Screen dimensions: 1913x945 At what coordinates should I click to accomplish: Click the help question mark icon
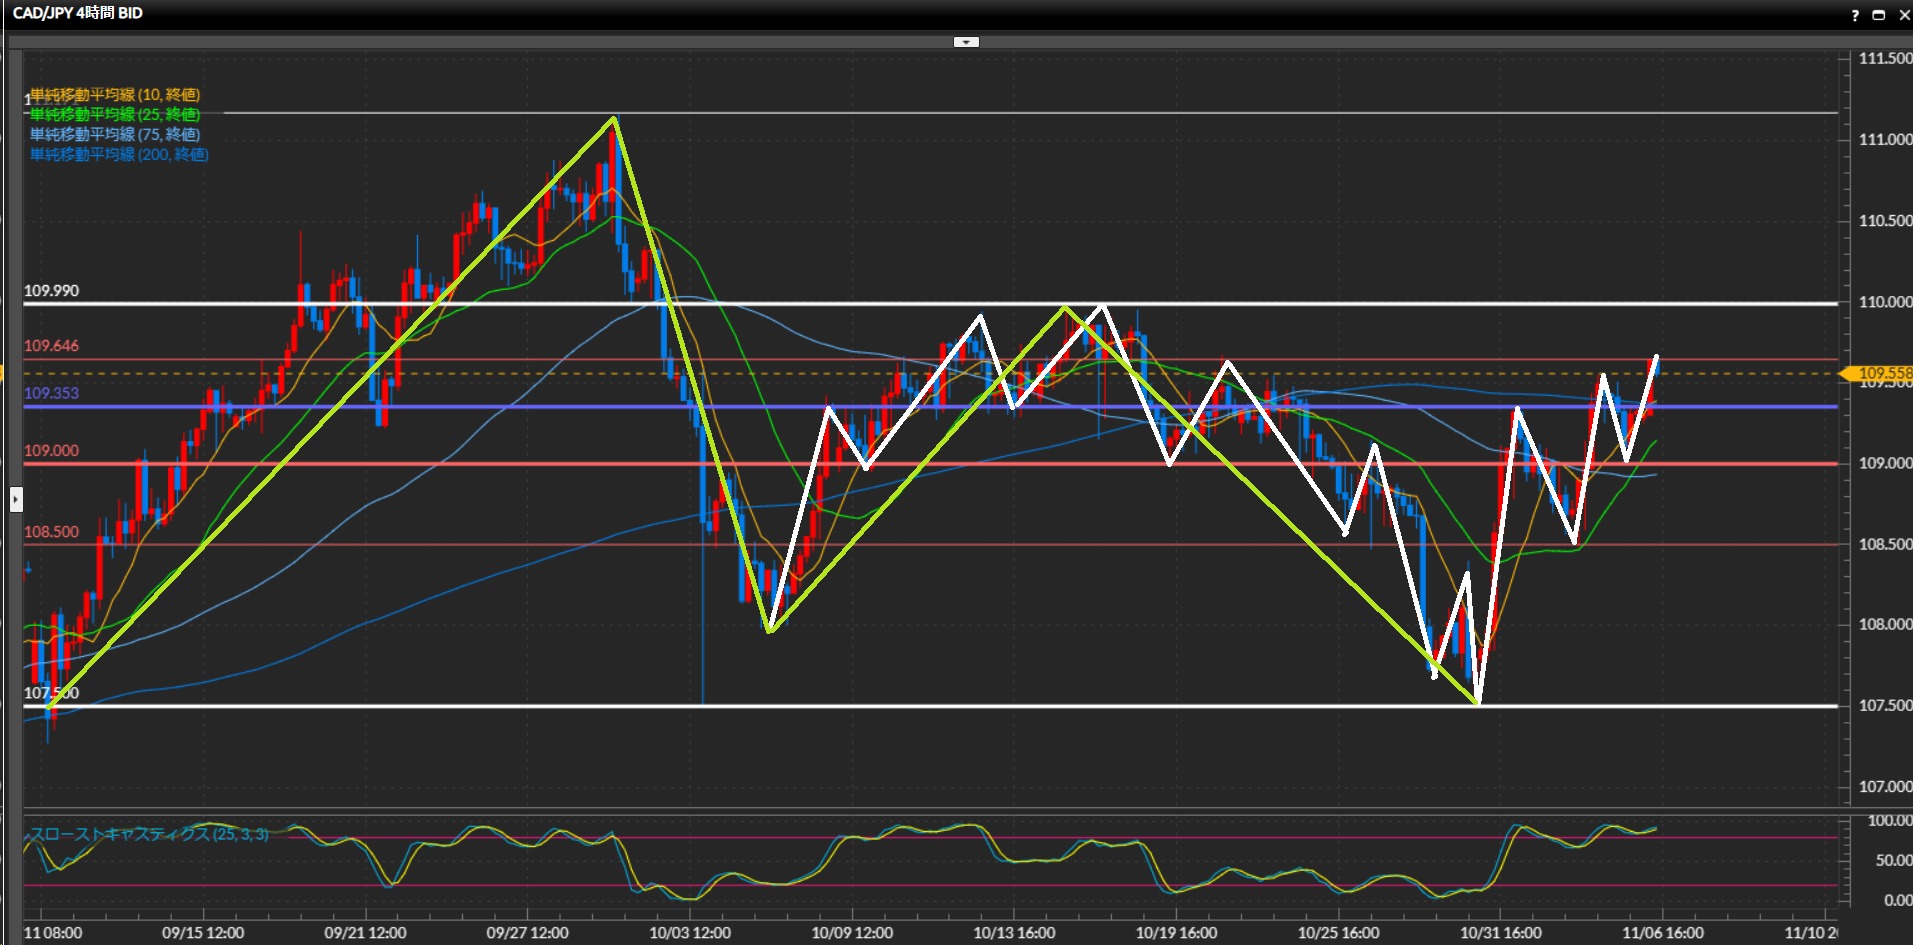click(x=1855, y=15)
